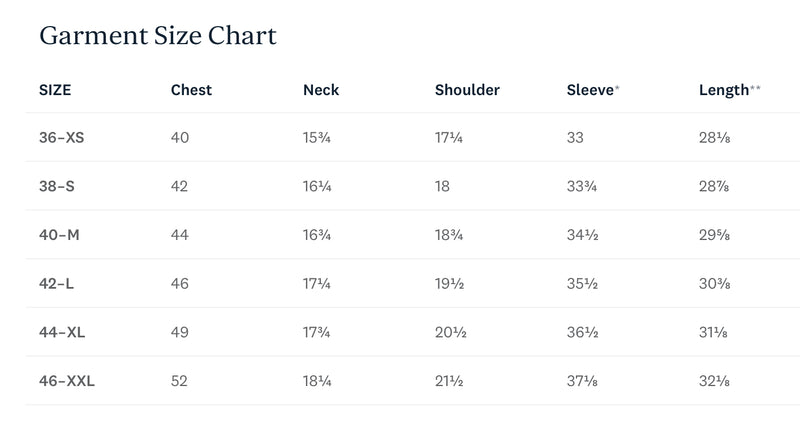Screen dimensions: 800x437
Task: Select the 46–XXL size row label
Action: 67,381
